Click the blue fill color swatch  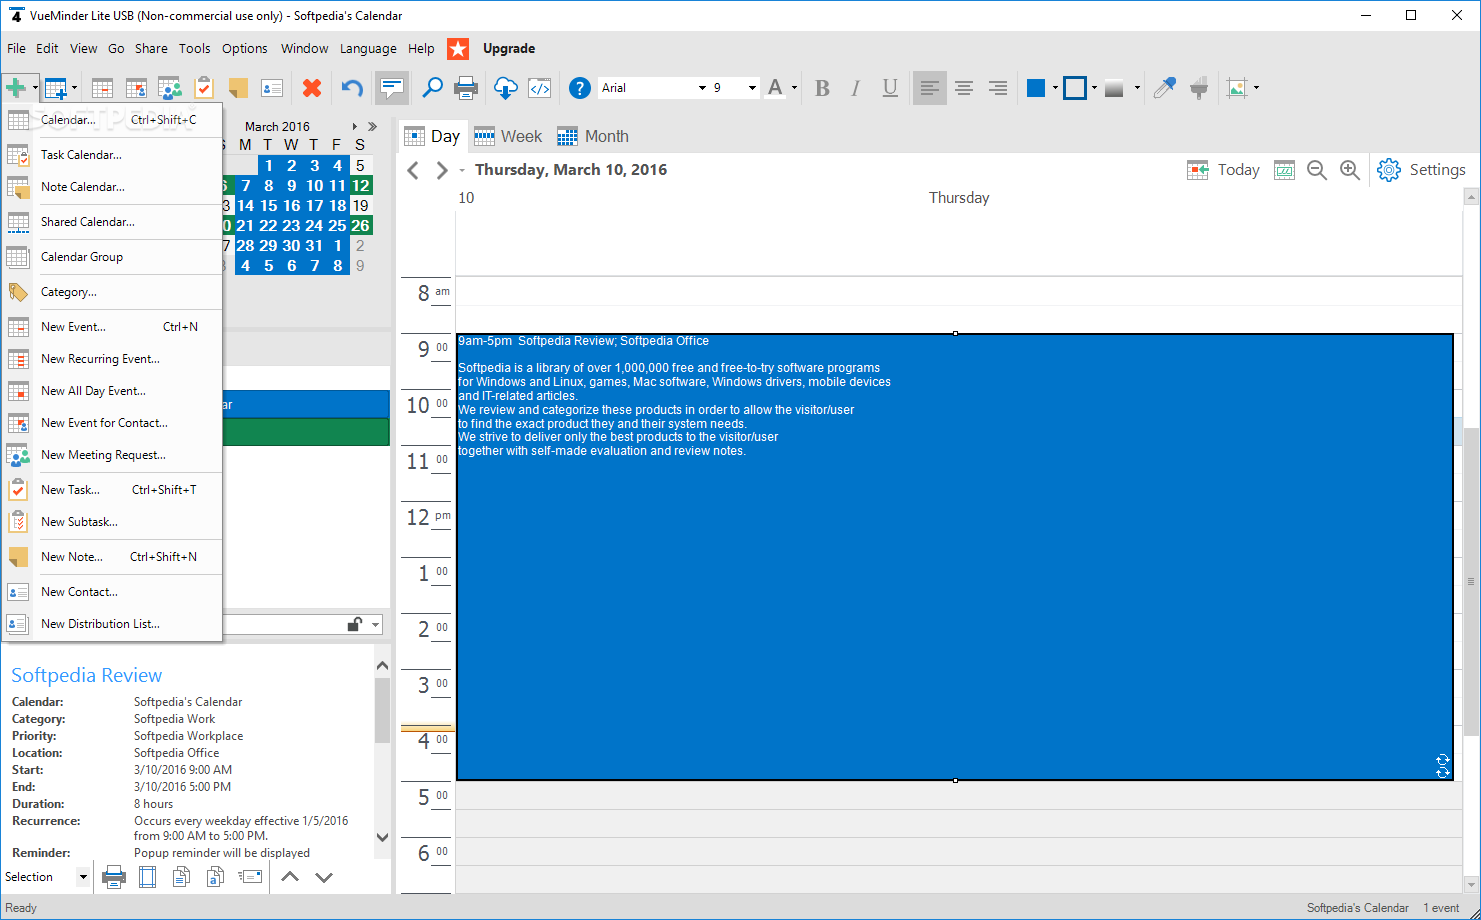point(1036,88)
